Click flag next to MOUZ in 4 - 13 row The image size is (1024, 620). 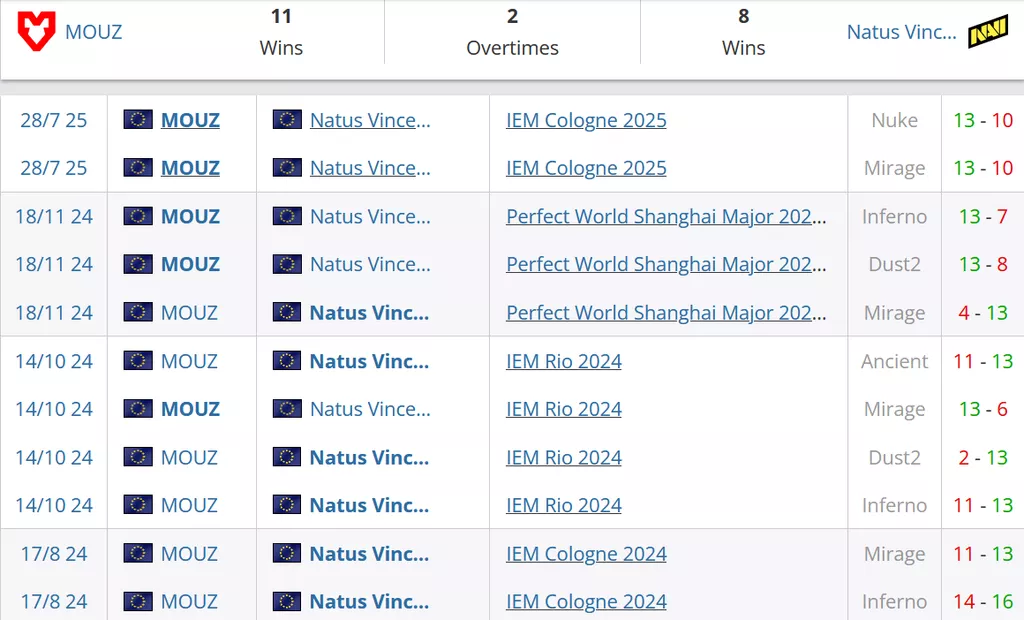click(138, 313)
